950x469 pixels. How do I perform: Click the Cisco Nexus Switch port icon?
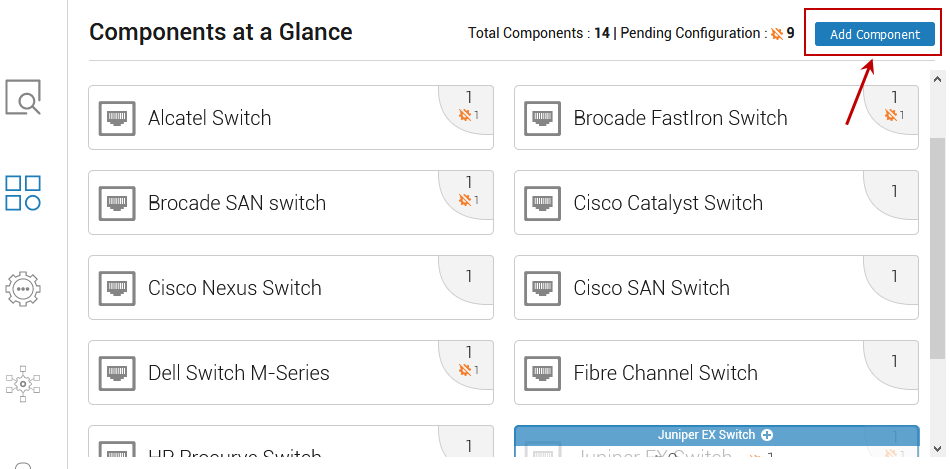(x=117, y=287)
